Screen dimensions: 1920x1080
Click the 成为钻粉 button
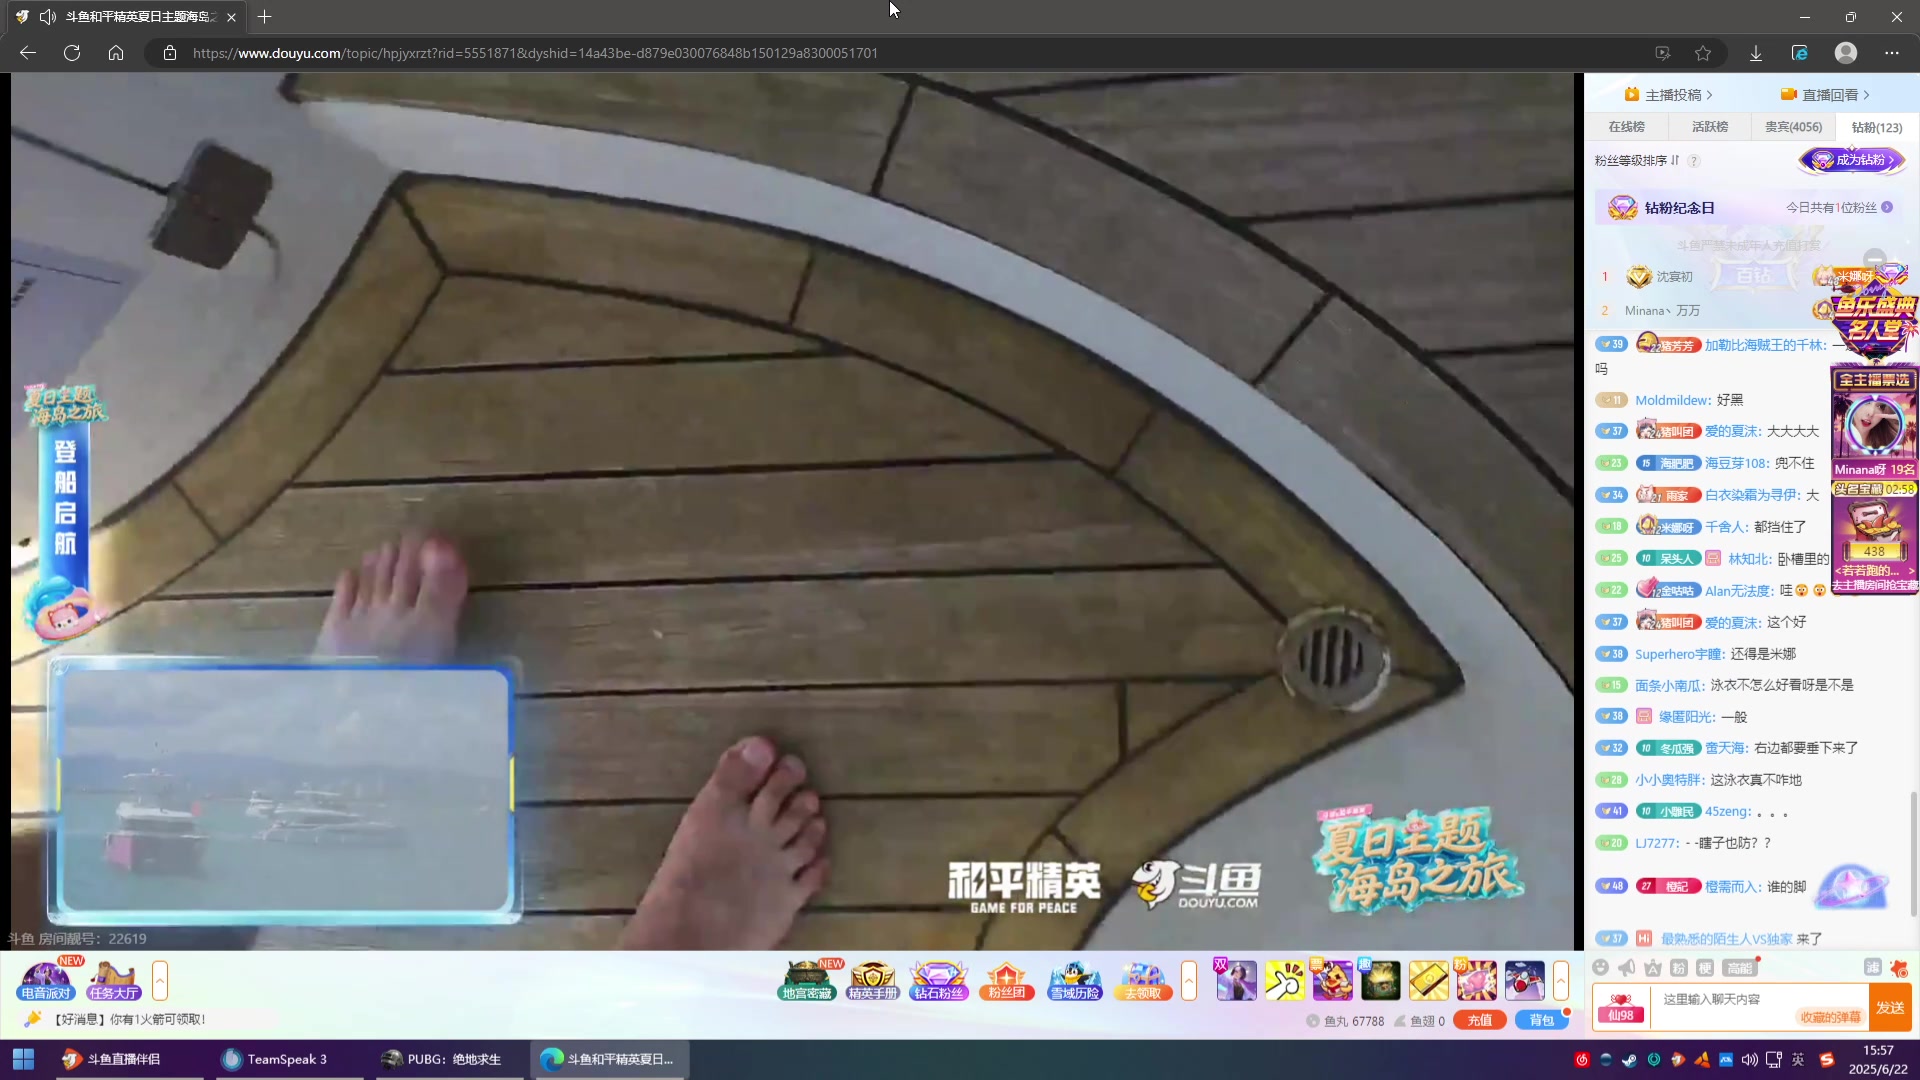[1852, 161]
